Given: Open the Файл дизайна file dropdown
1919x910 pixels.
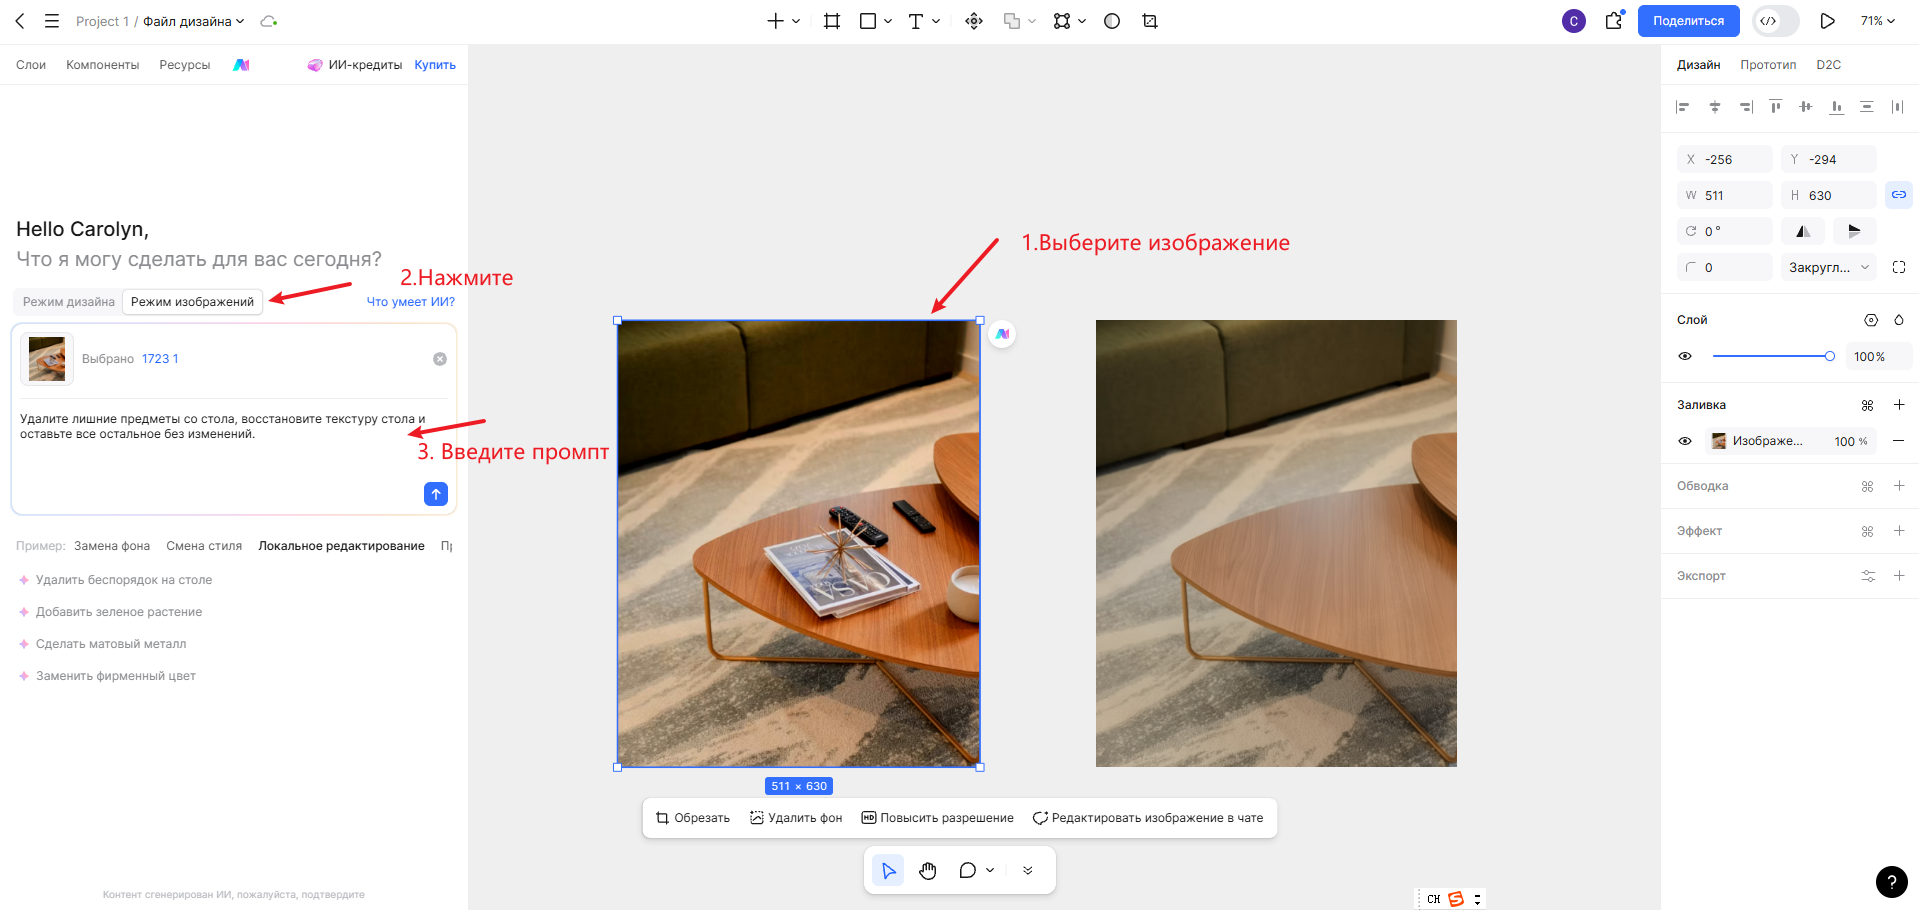Looking at the screenshot, I should 194,21.
